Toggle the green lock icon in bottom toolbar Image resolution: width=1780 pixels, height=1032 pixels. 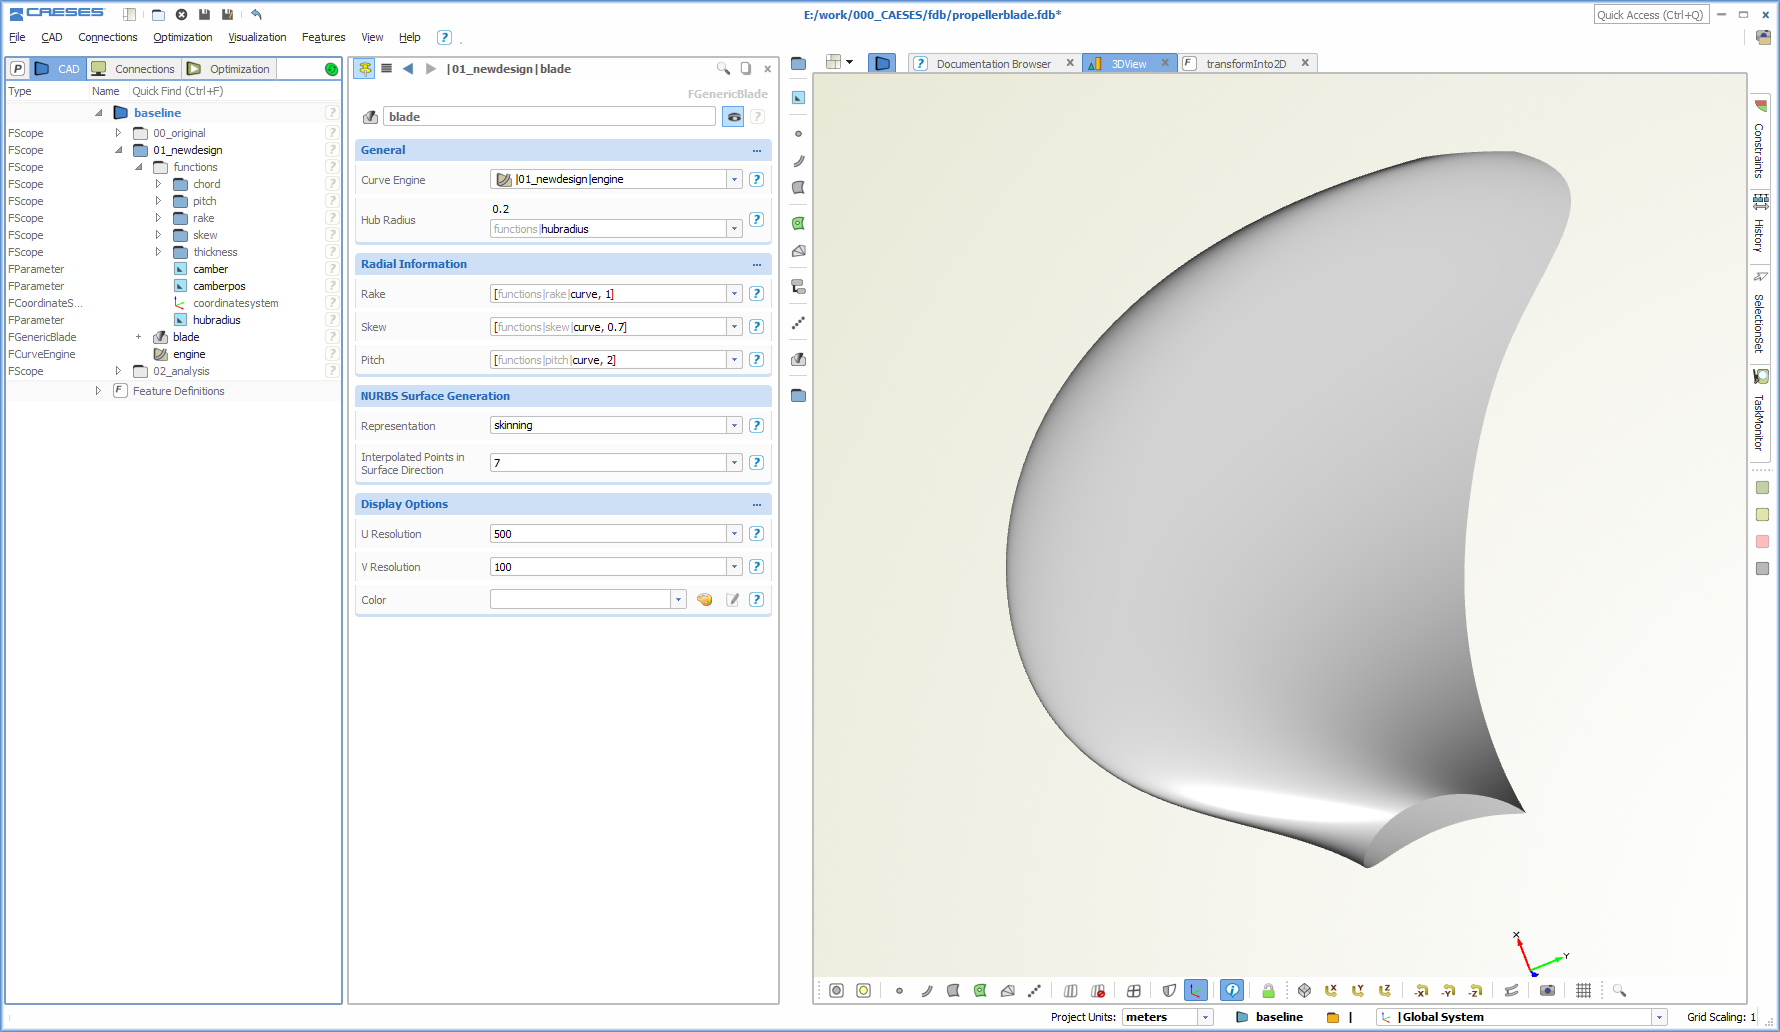coord(1268,990)
